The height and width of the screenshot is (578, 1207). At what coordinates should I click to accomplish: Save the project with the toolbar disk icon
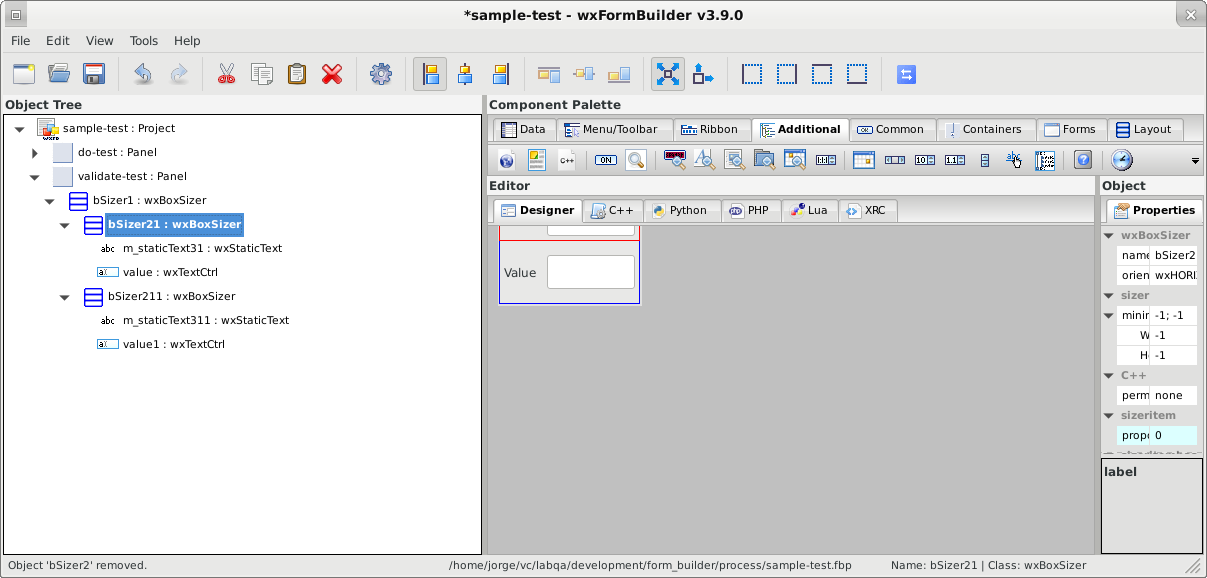pyautogui.click(x=93, y=74)
